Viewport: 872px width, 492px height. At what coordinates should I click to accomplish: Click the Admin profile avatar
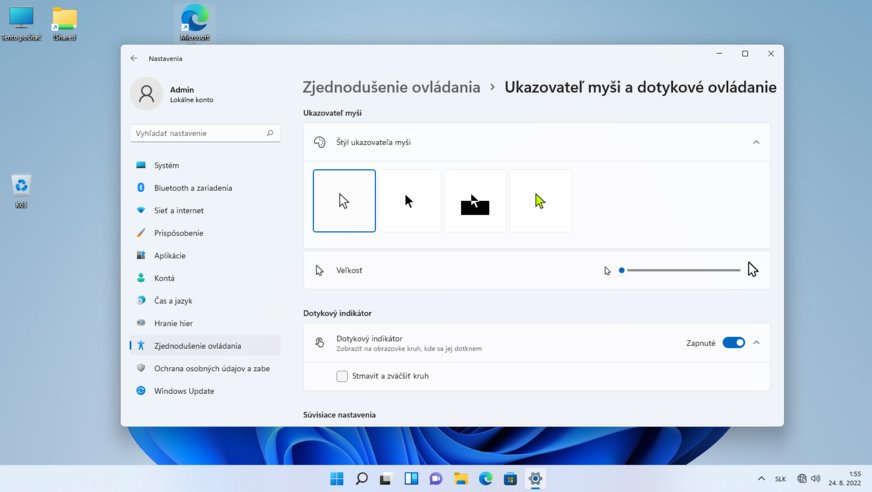pyautogui.click(x=146, y=94)
